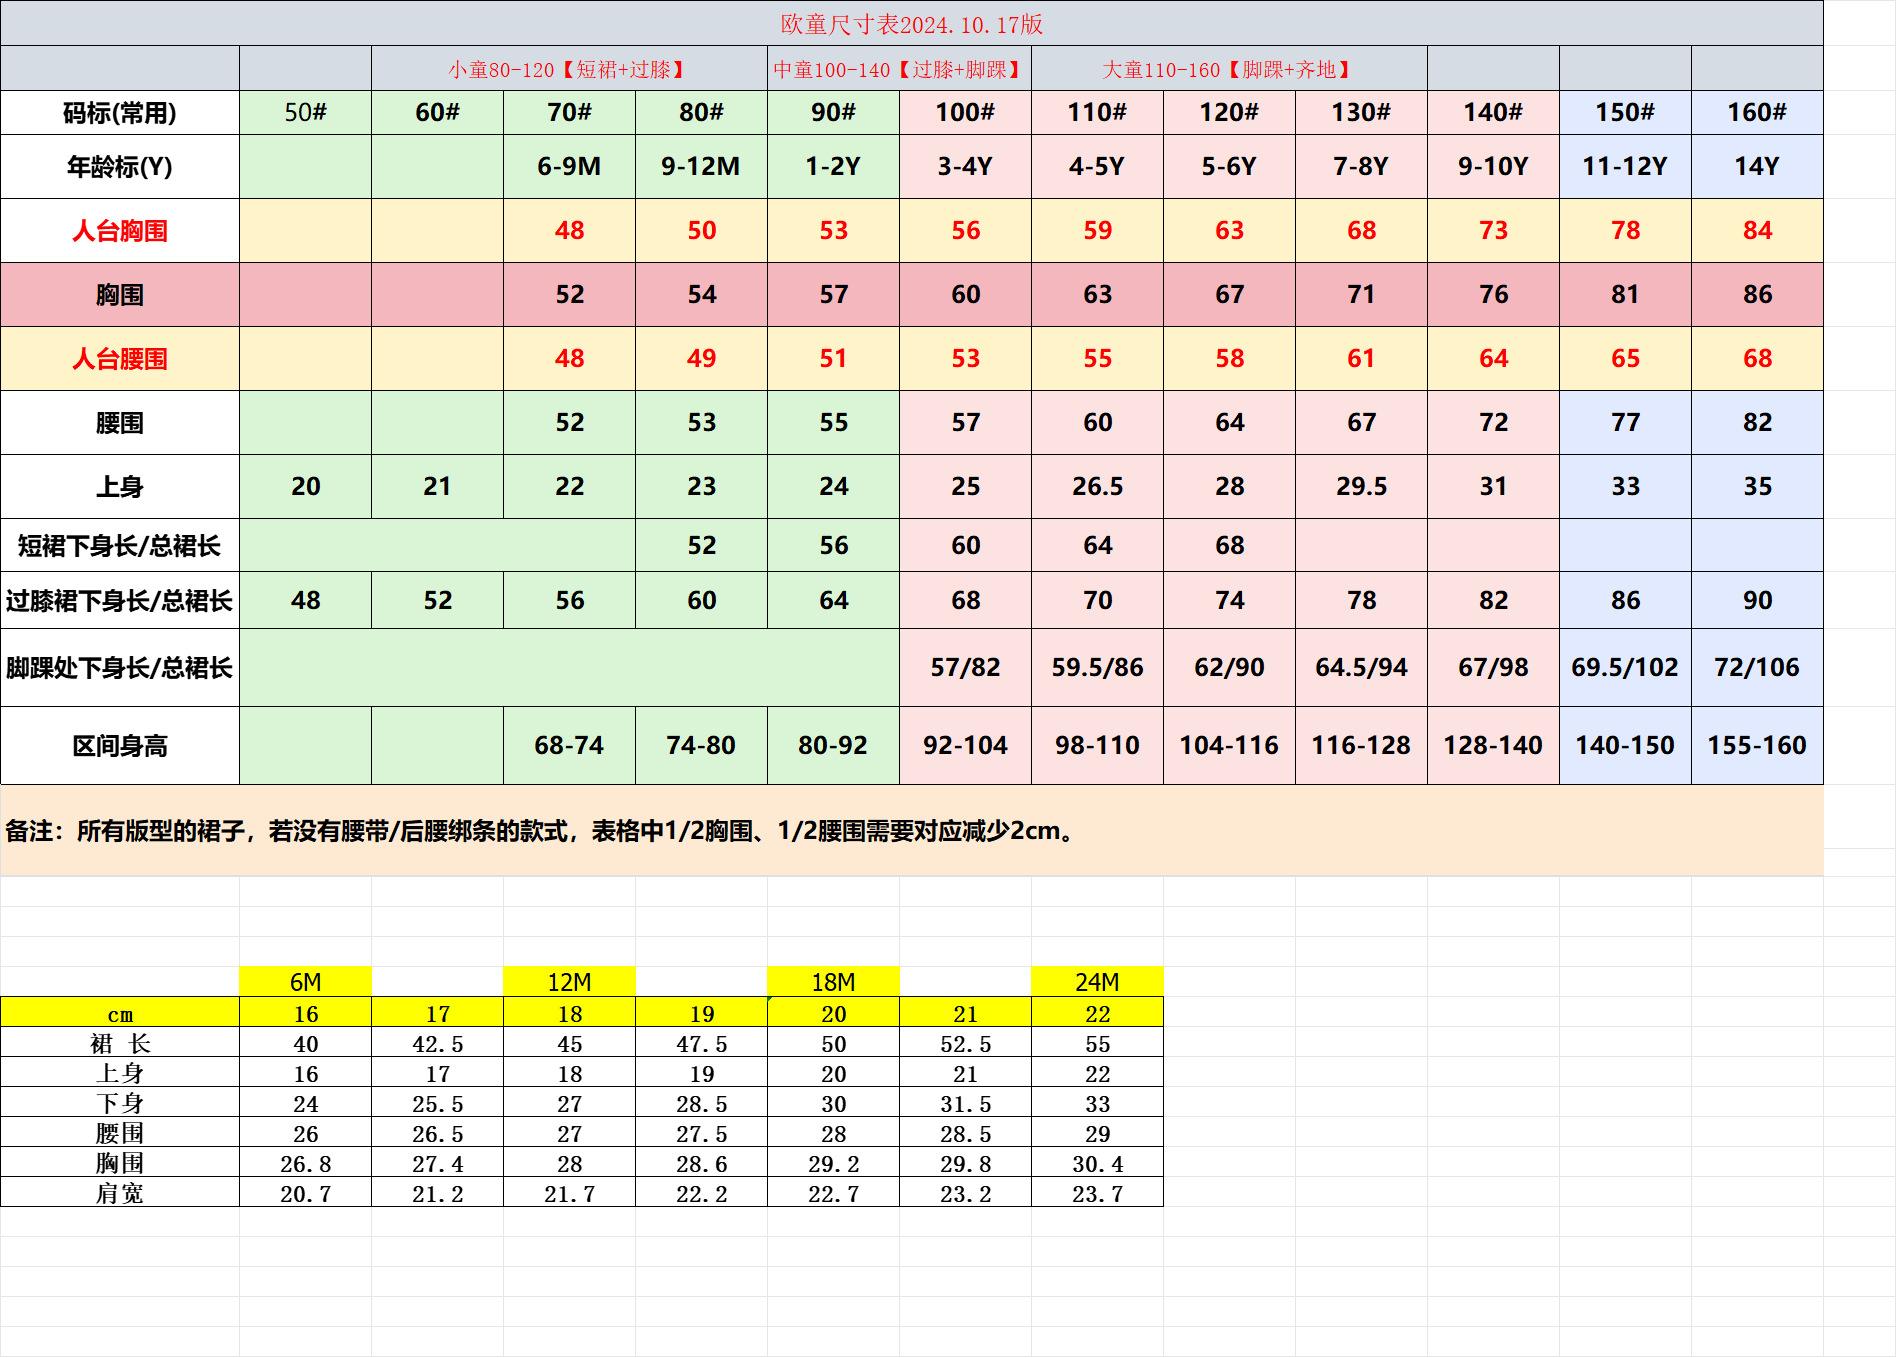Click the red 84 value in 人台胸围 row
This screenshot has width=1896, height=1358.
click(1756, 231)
